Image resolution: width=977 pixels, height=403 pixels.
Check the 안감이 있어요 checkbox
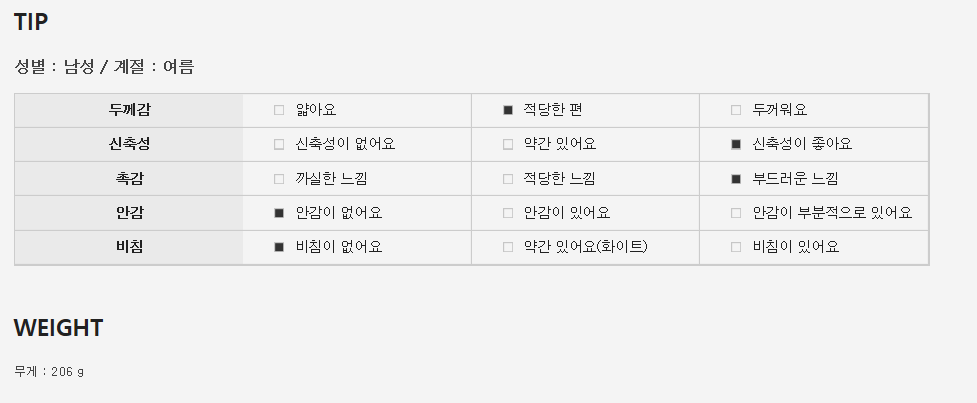[x=508, y=213]
